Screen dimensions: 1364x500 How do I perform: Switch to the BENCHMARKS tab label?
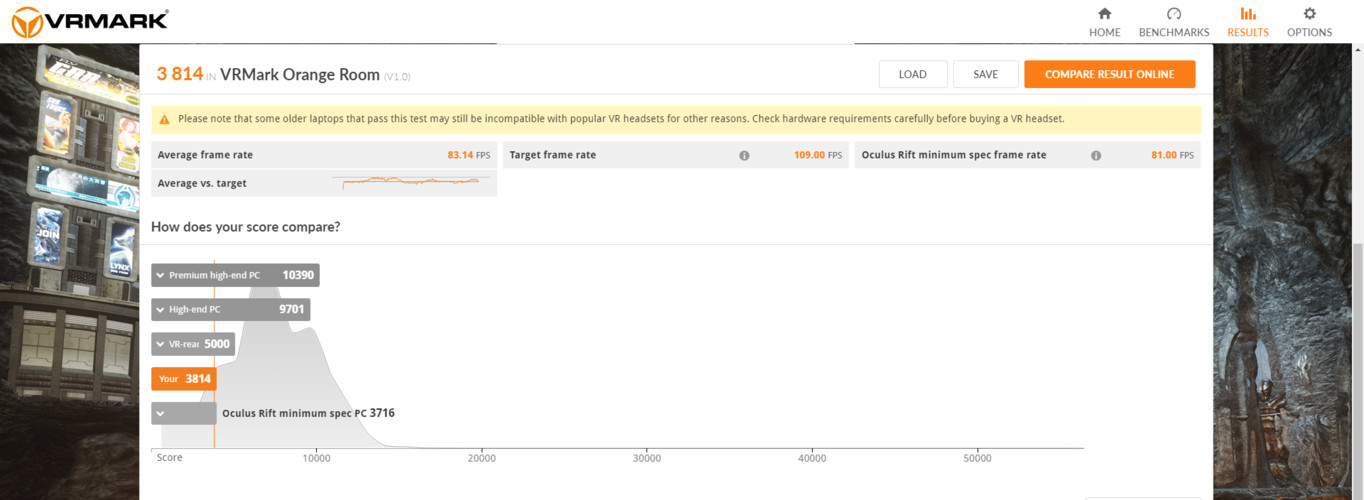[1174, 32]
